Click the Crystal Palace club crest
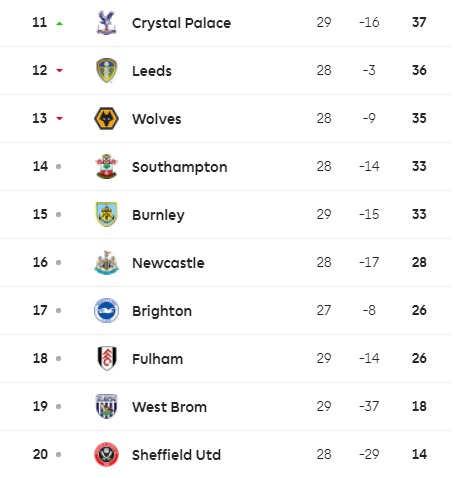Image resolution: width=469 pixels, height=478 pixels. coord(106,22)
